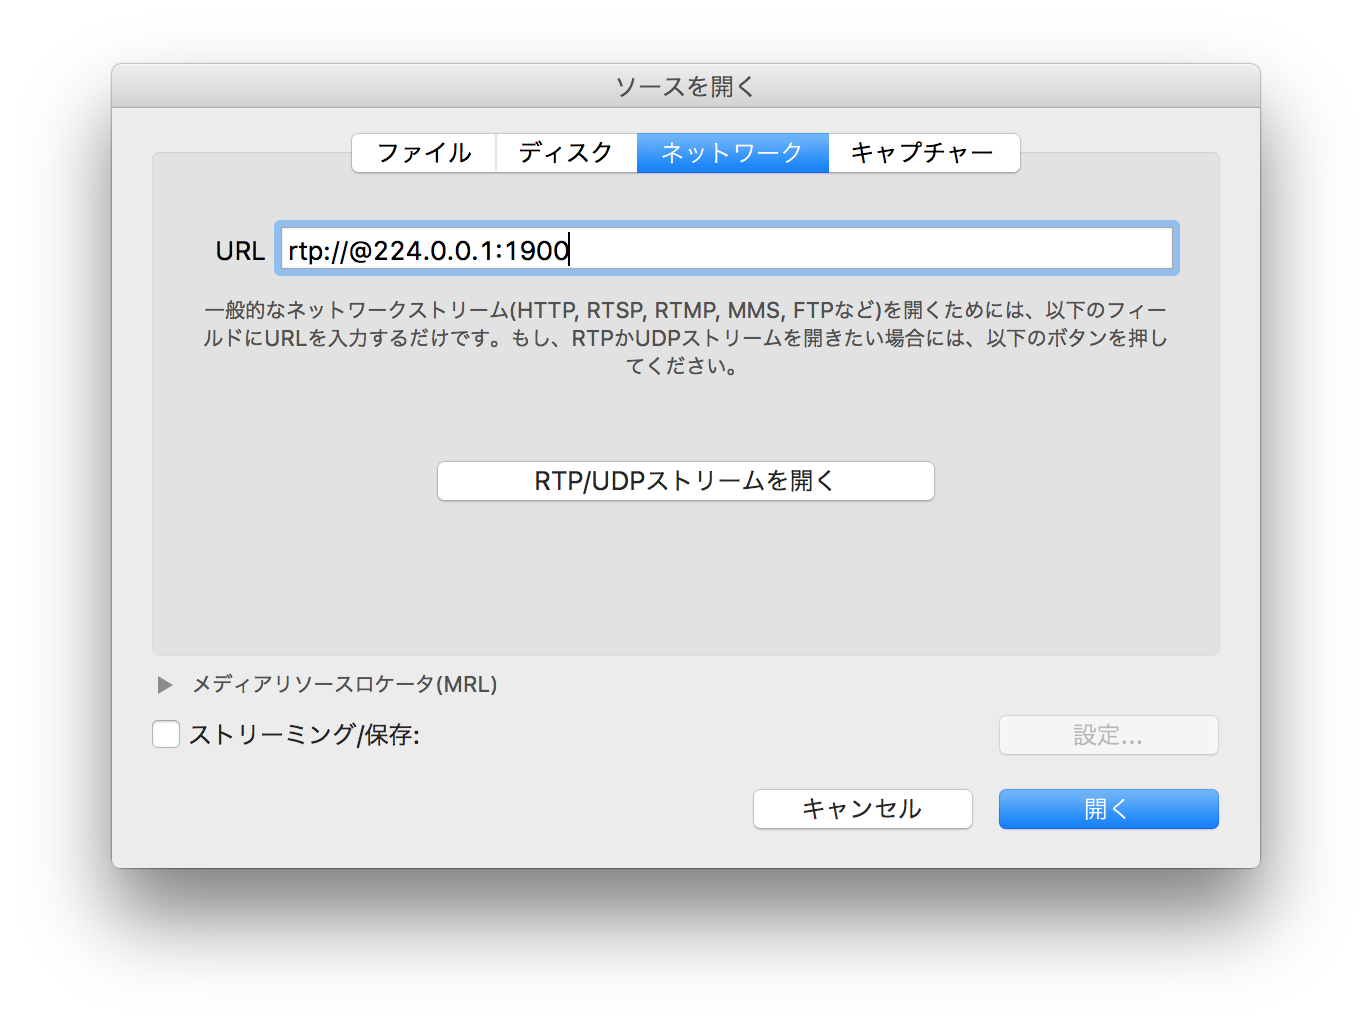Enable the ストリーミング/保存 checkbox

[x=166, y=734]
